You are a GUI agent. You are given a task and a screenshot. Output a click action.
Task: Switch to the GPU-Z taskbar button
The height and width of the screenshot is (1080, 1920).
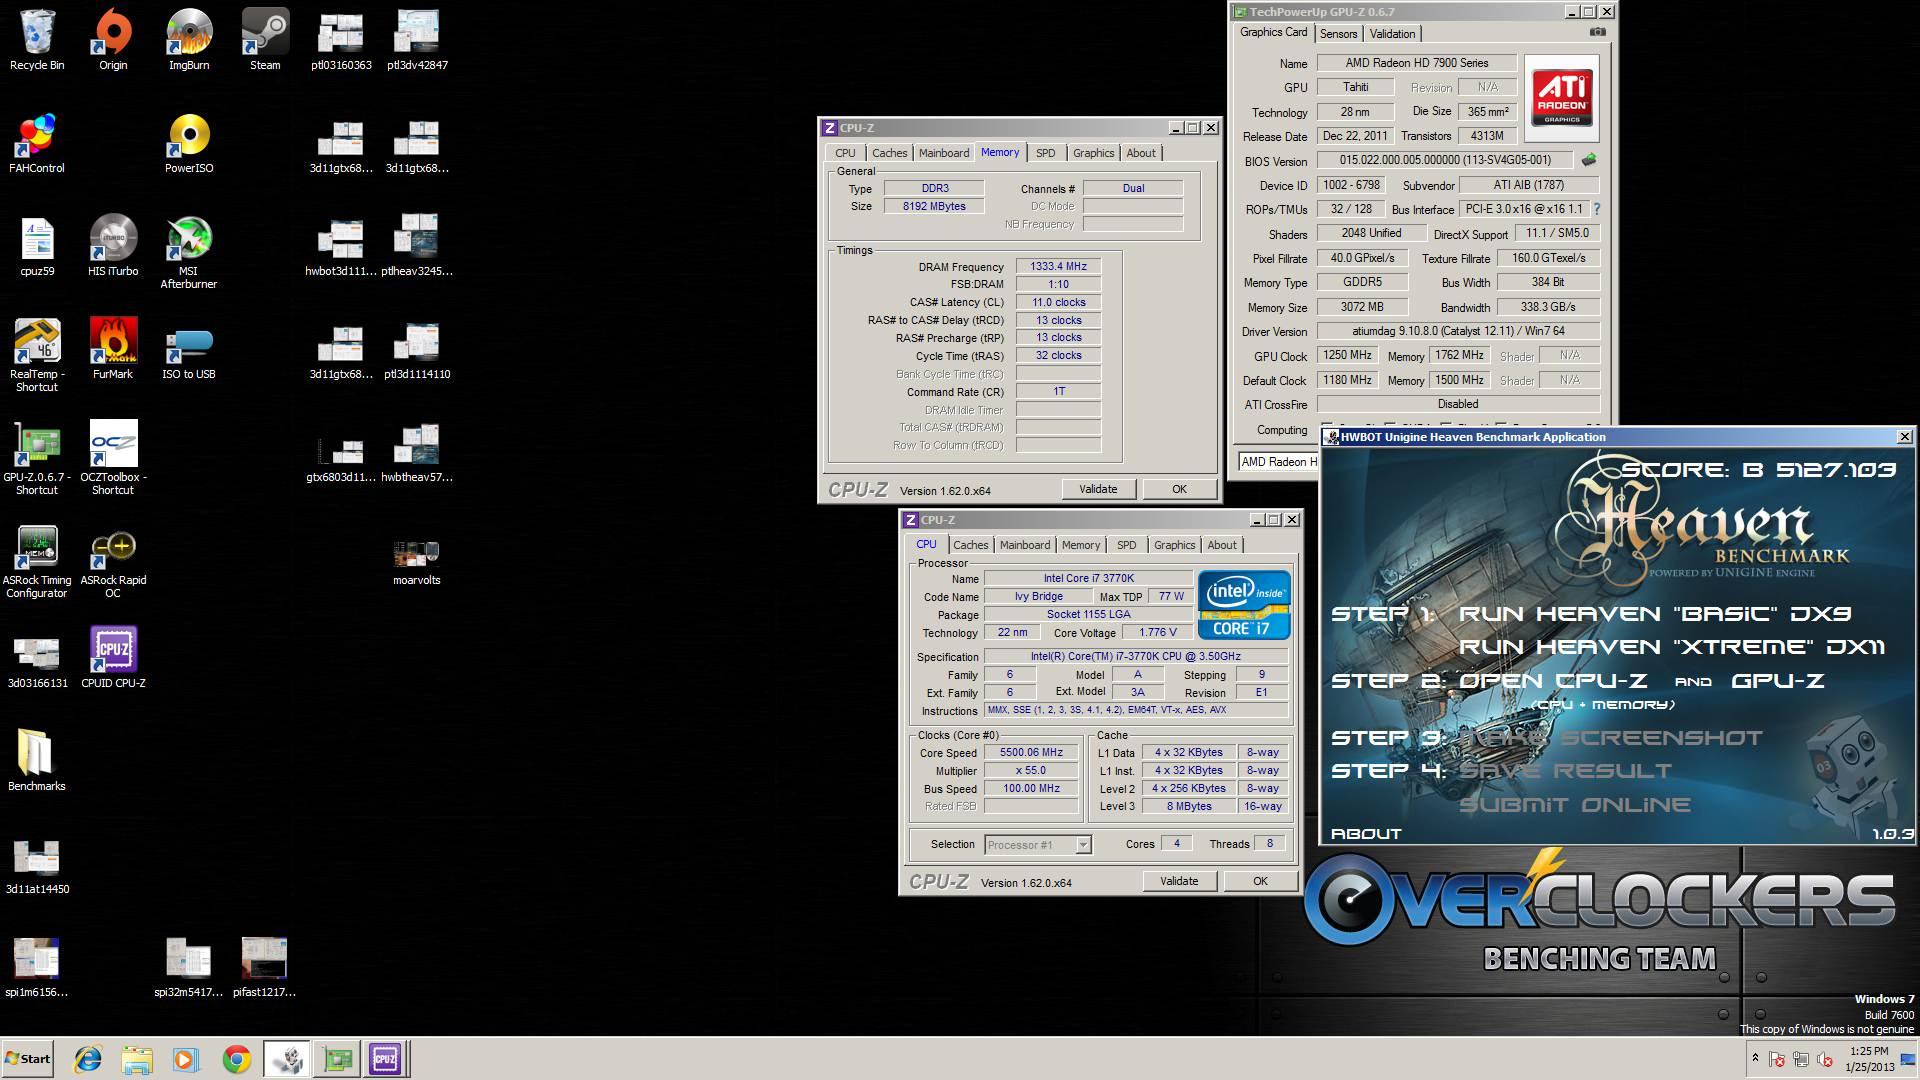337,1059
